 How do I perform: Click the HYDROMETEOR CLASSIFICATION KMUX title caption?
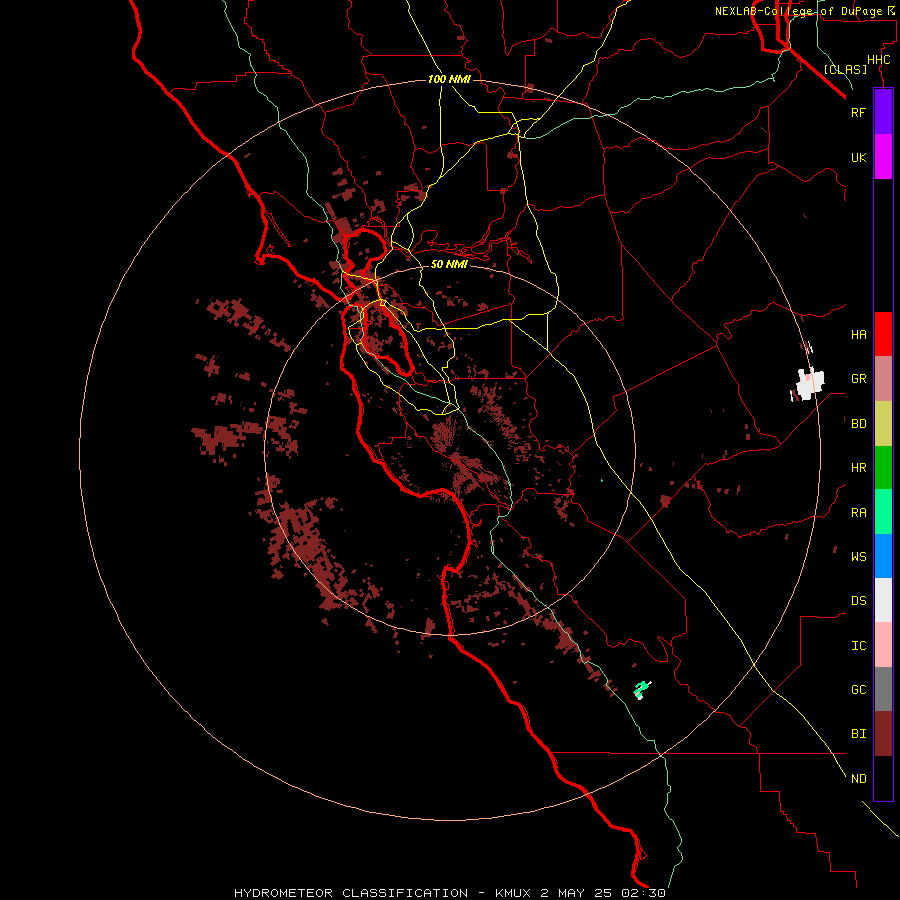(x=449, y=893)
